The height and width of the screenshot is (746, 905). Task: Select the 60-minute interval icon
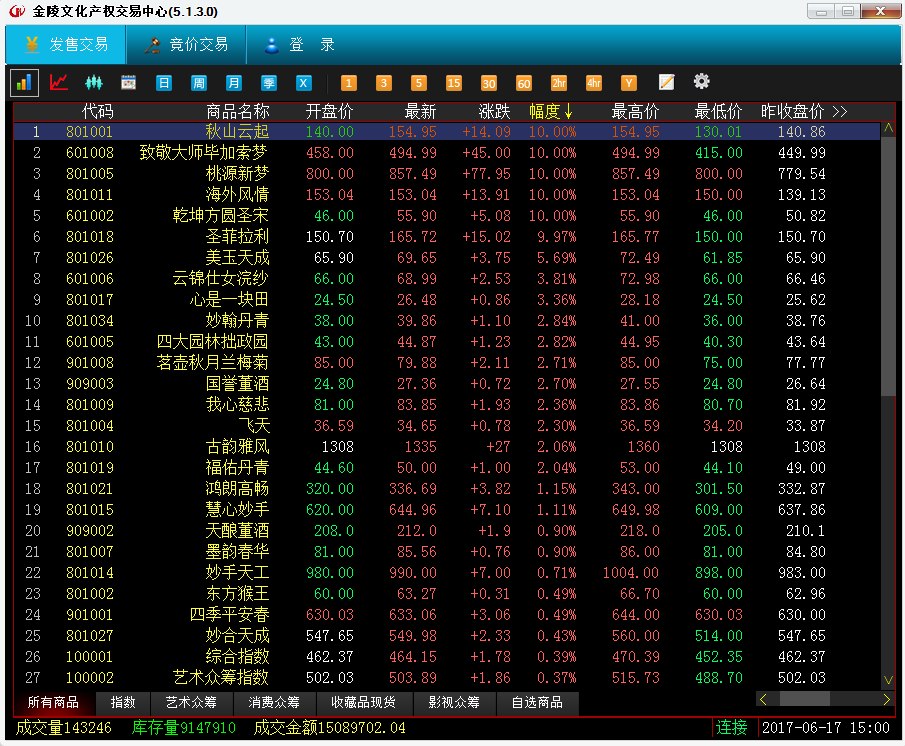(524, 83)
